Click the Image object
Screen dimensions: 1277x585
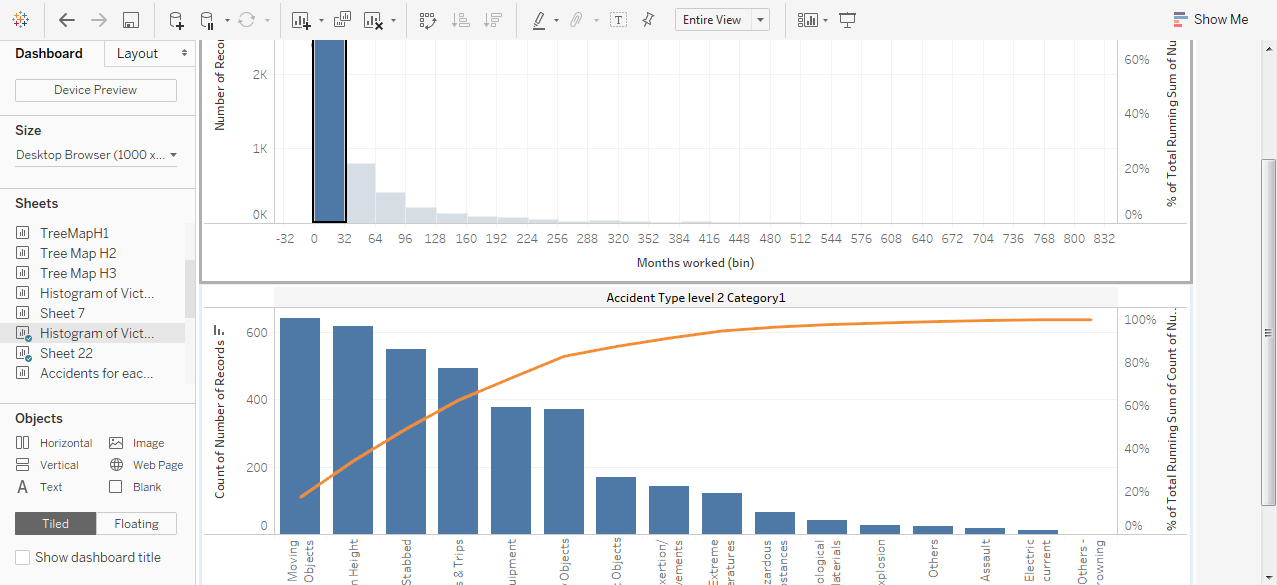tap(137, 443)
